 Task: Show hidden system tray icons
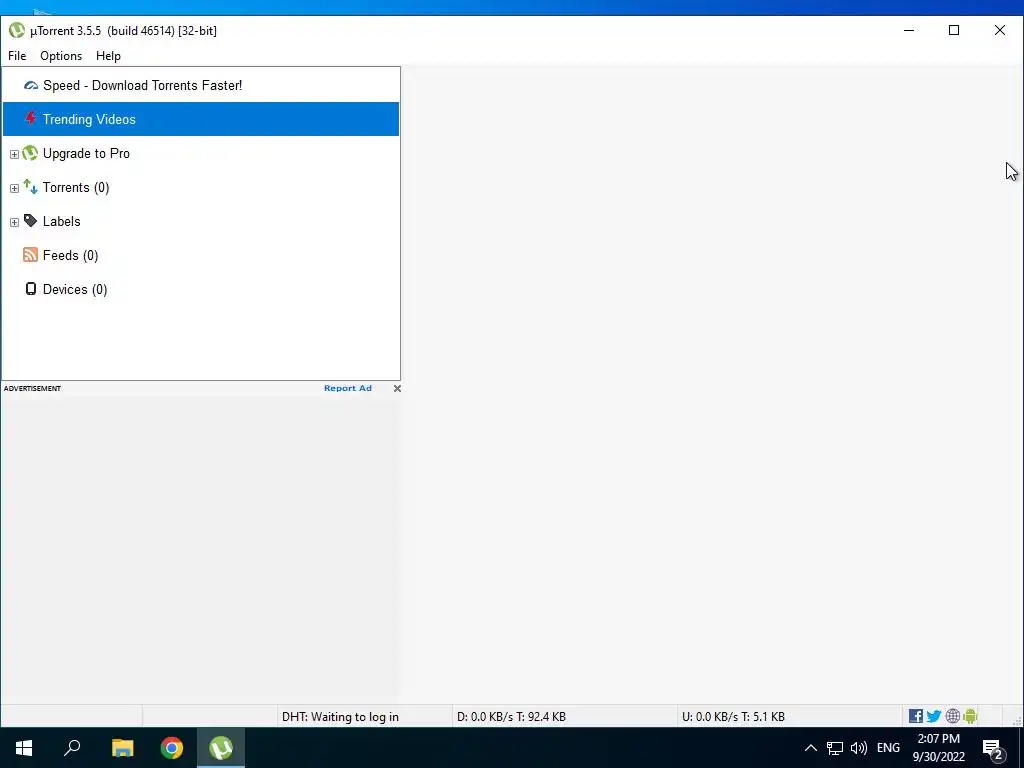(x=810, y=748)
